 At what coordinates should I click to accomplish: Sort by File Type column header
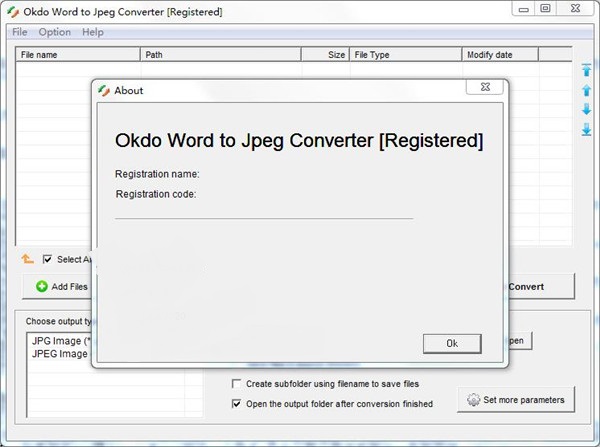(x=406, y=55)
